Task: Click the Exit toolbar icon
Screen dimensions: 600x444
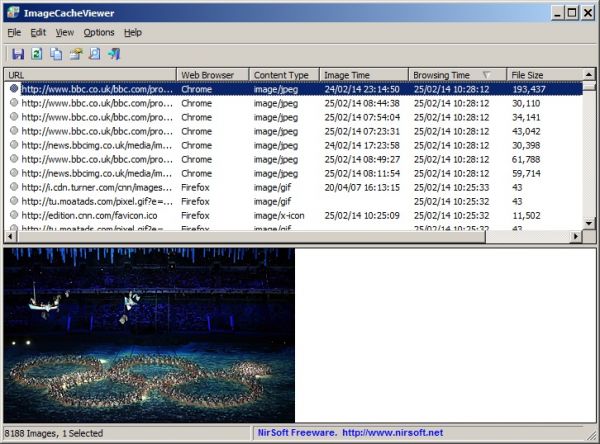Action: point(113,54)
